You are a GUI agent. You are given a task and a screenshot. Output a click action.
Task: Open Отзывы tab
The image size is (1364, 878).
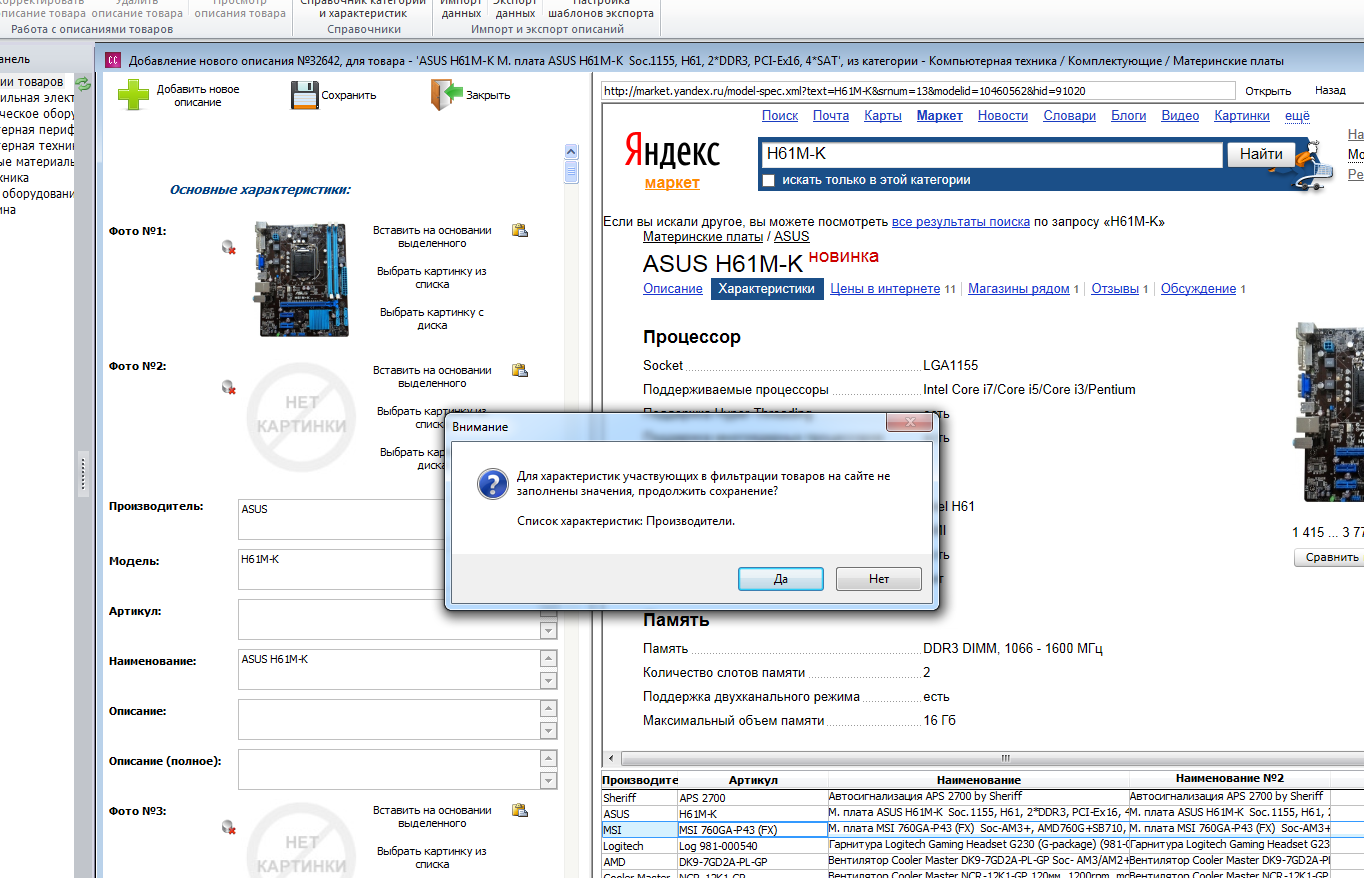click(1115, 289)
